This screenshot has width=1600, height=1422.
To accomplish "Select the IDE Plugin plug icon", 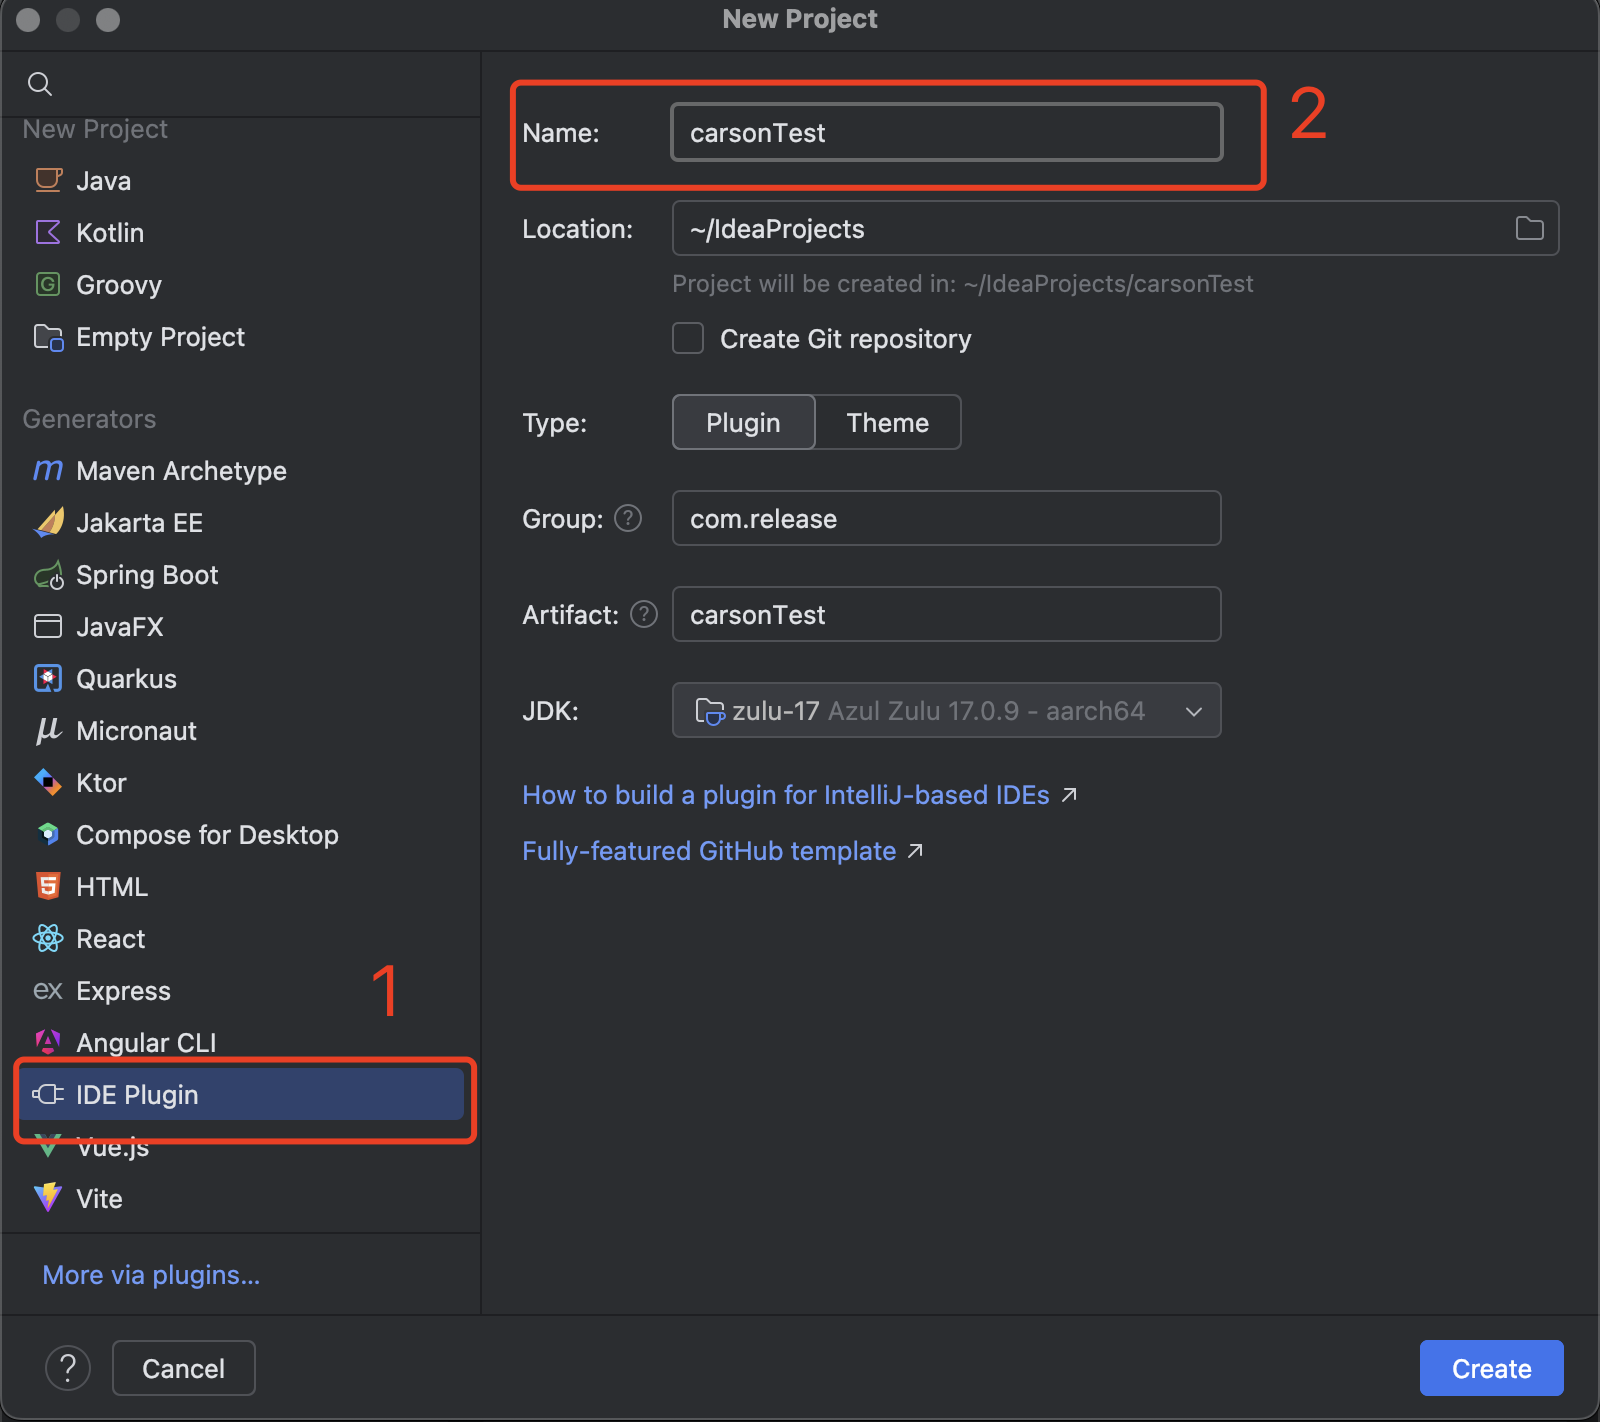I will tap(48, 1094).
